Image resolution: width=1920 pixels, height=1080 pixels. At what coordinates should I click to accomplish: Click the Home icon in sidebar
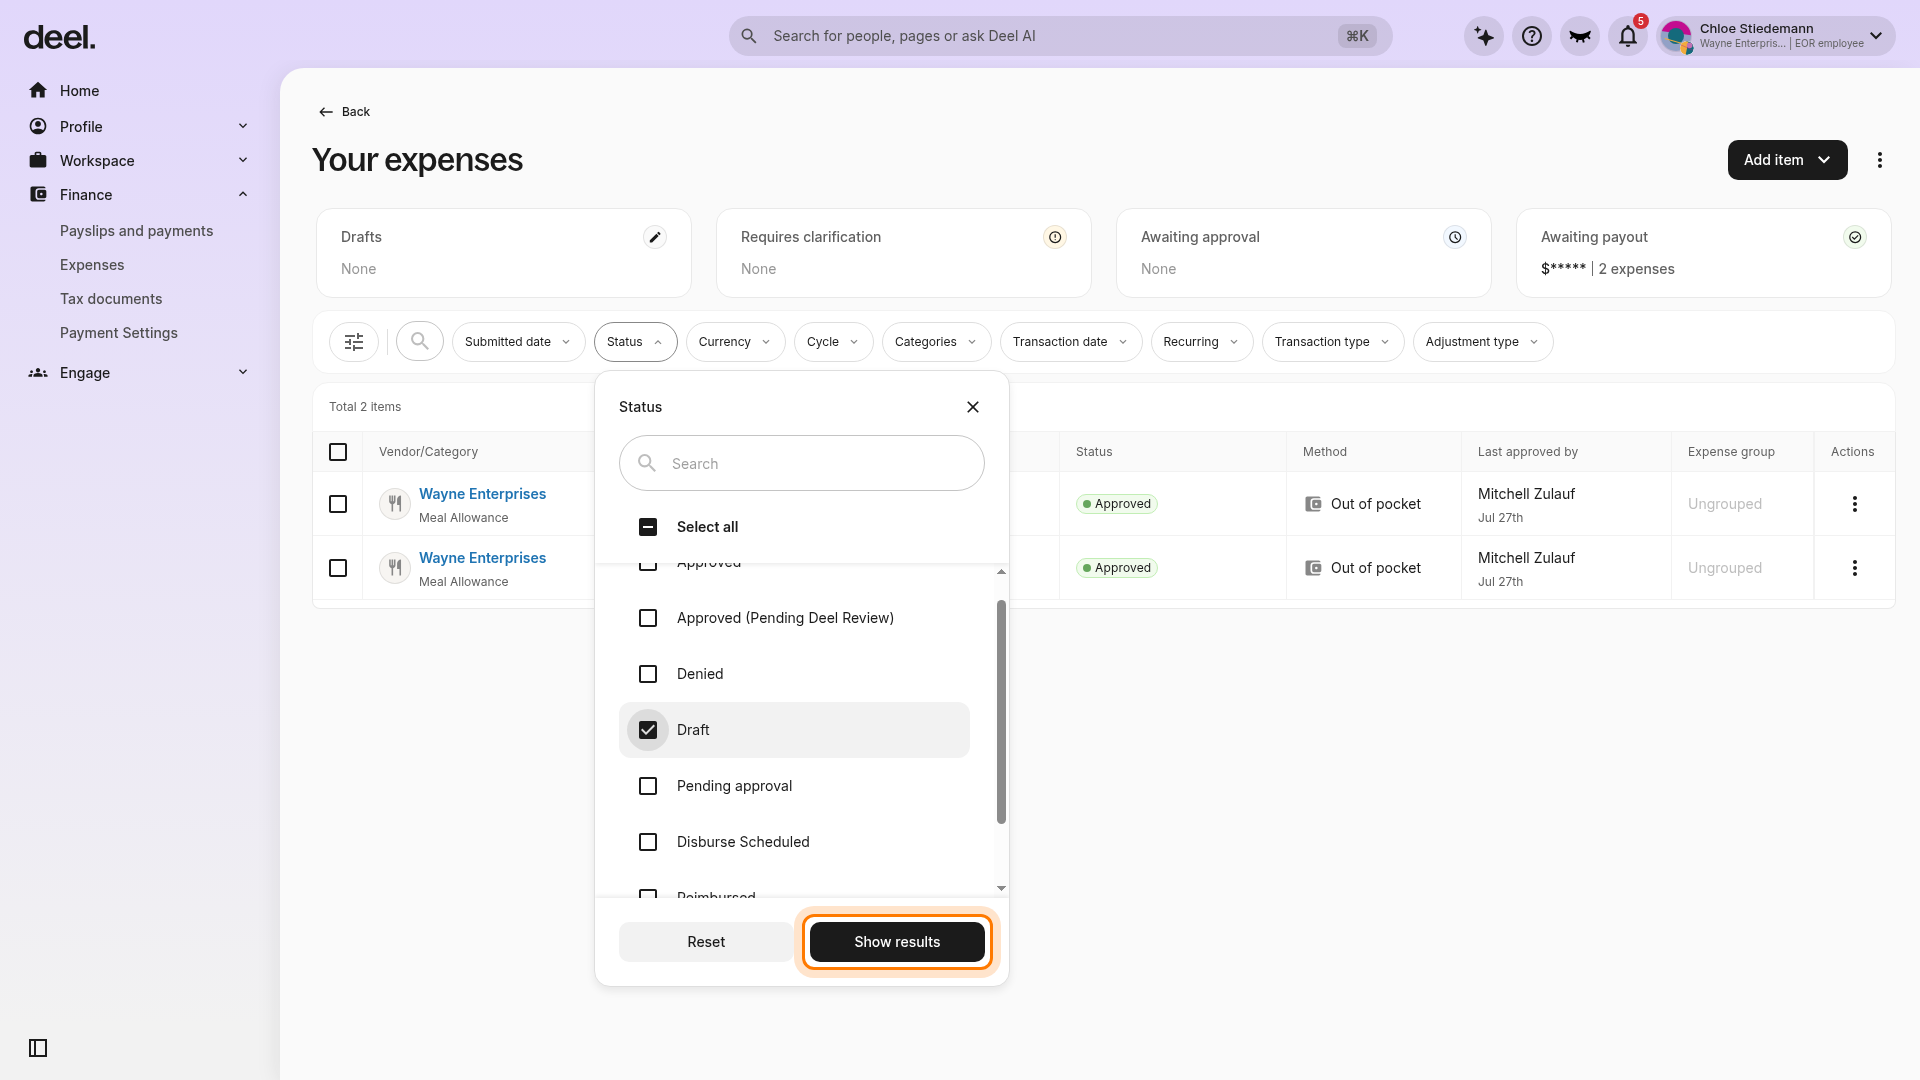point(38,91)
